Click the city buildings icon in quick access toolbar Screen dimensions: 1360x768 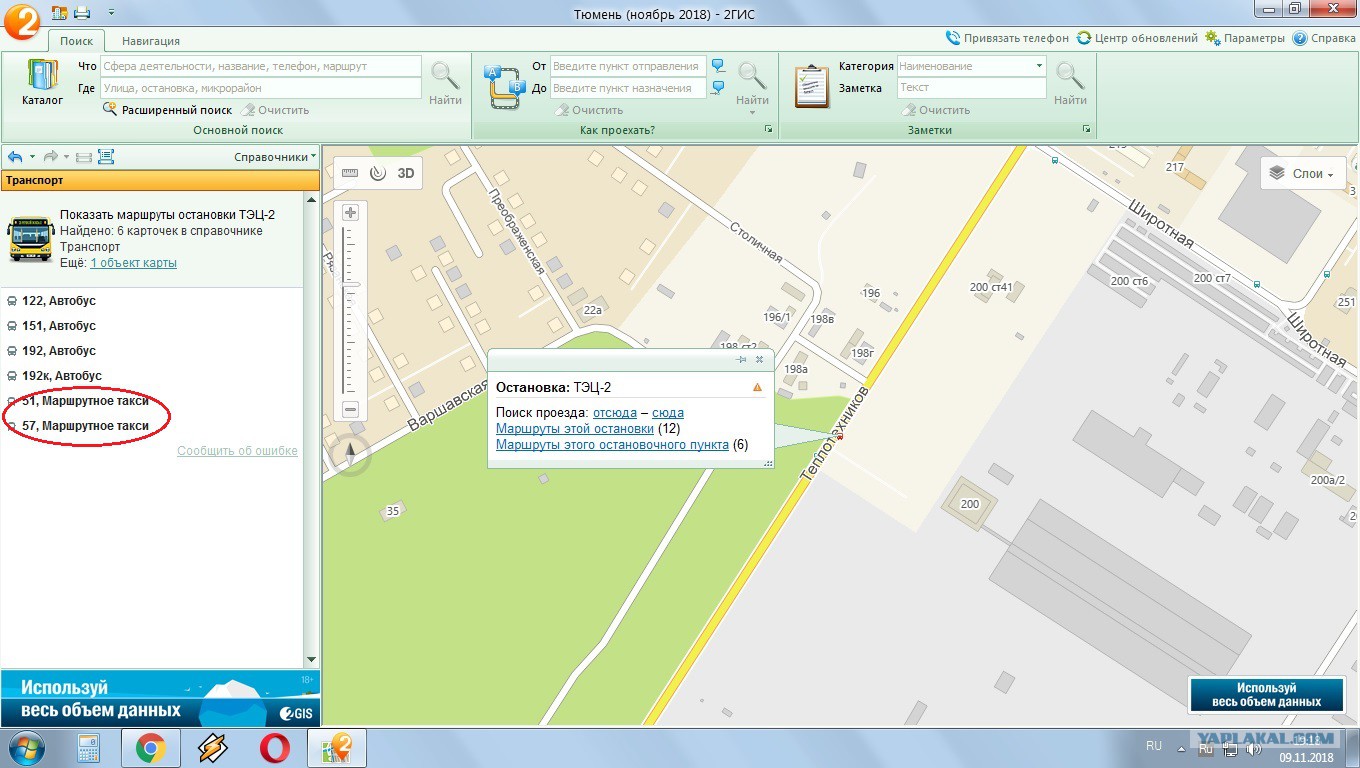click(59, 12)
